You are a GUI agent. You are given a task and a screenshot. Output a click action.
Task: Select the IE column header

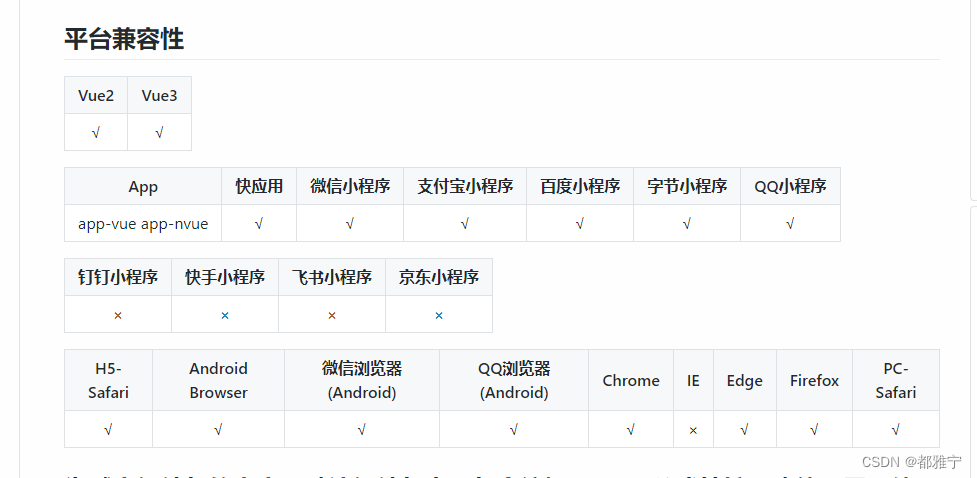[693, 380]
